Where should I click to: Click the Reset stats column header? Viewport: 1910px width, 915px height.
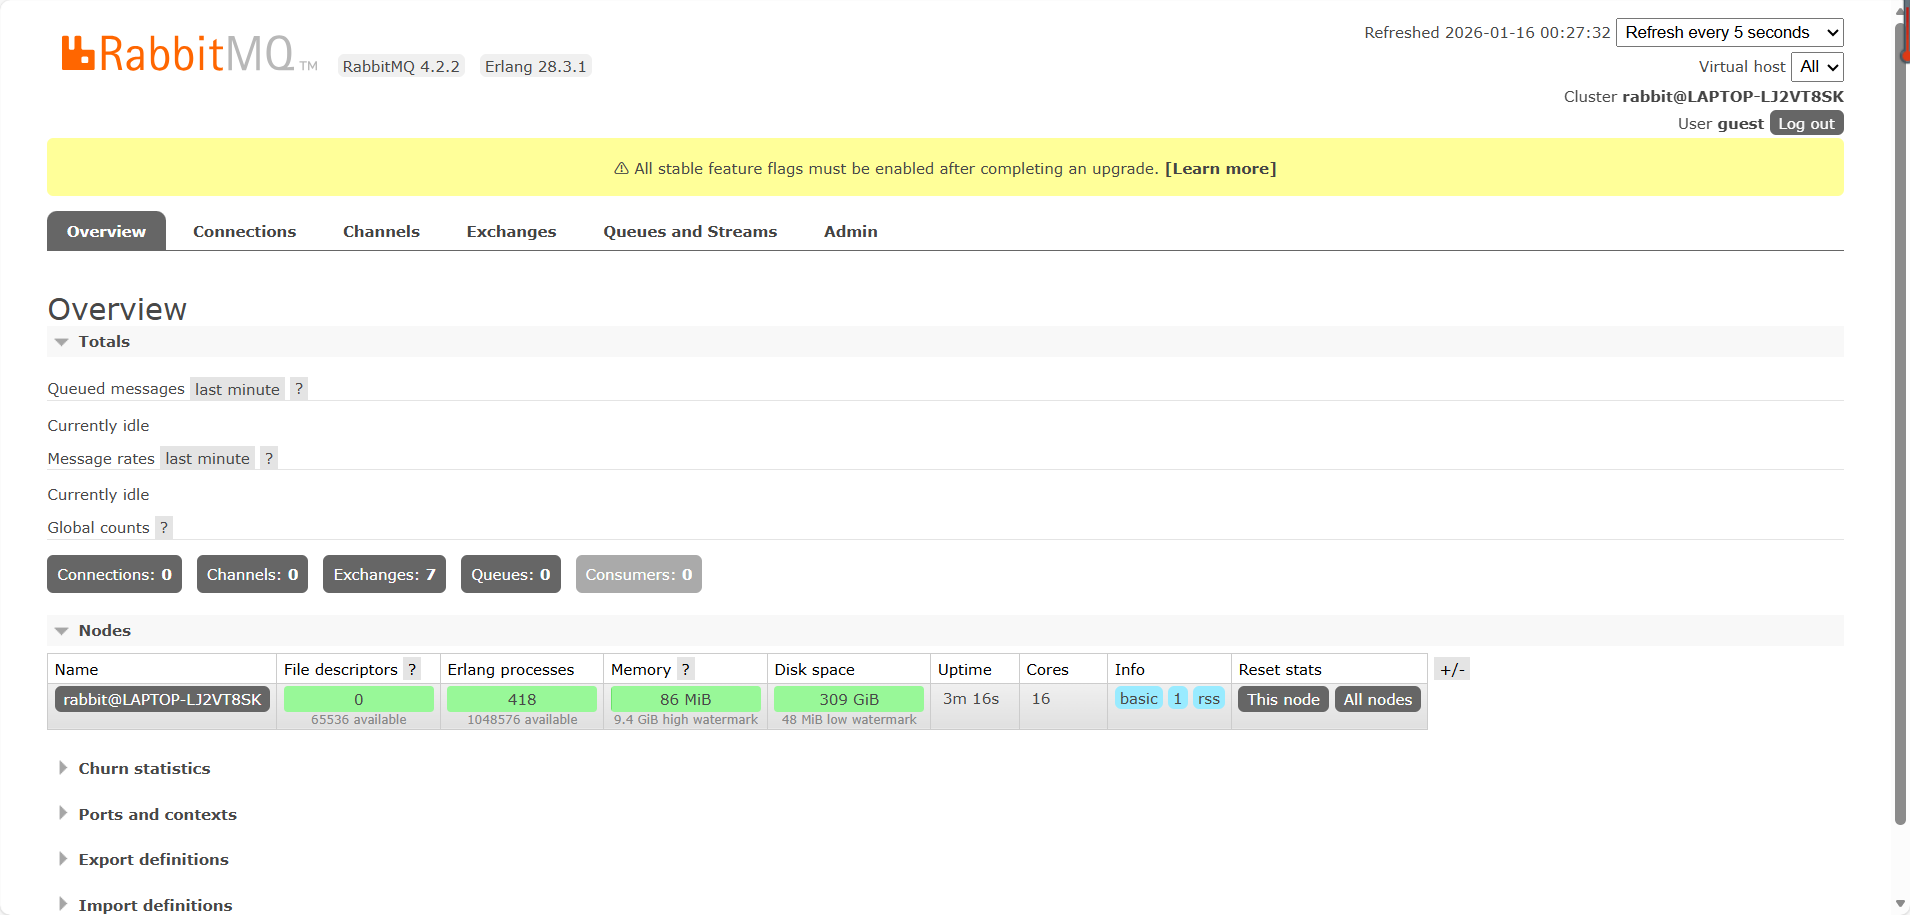pyautogui.click(x=1280, y=669)
